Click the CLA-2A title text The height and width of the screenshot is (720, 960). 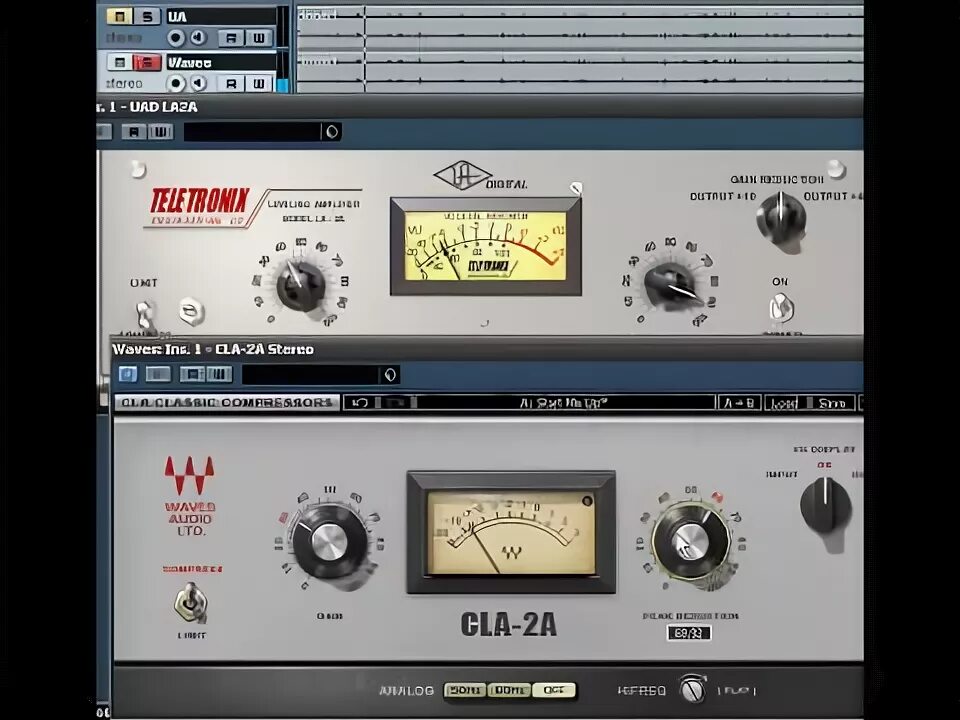508,624
